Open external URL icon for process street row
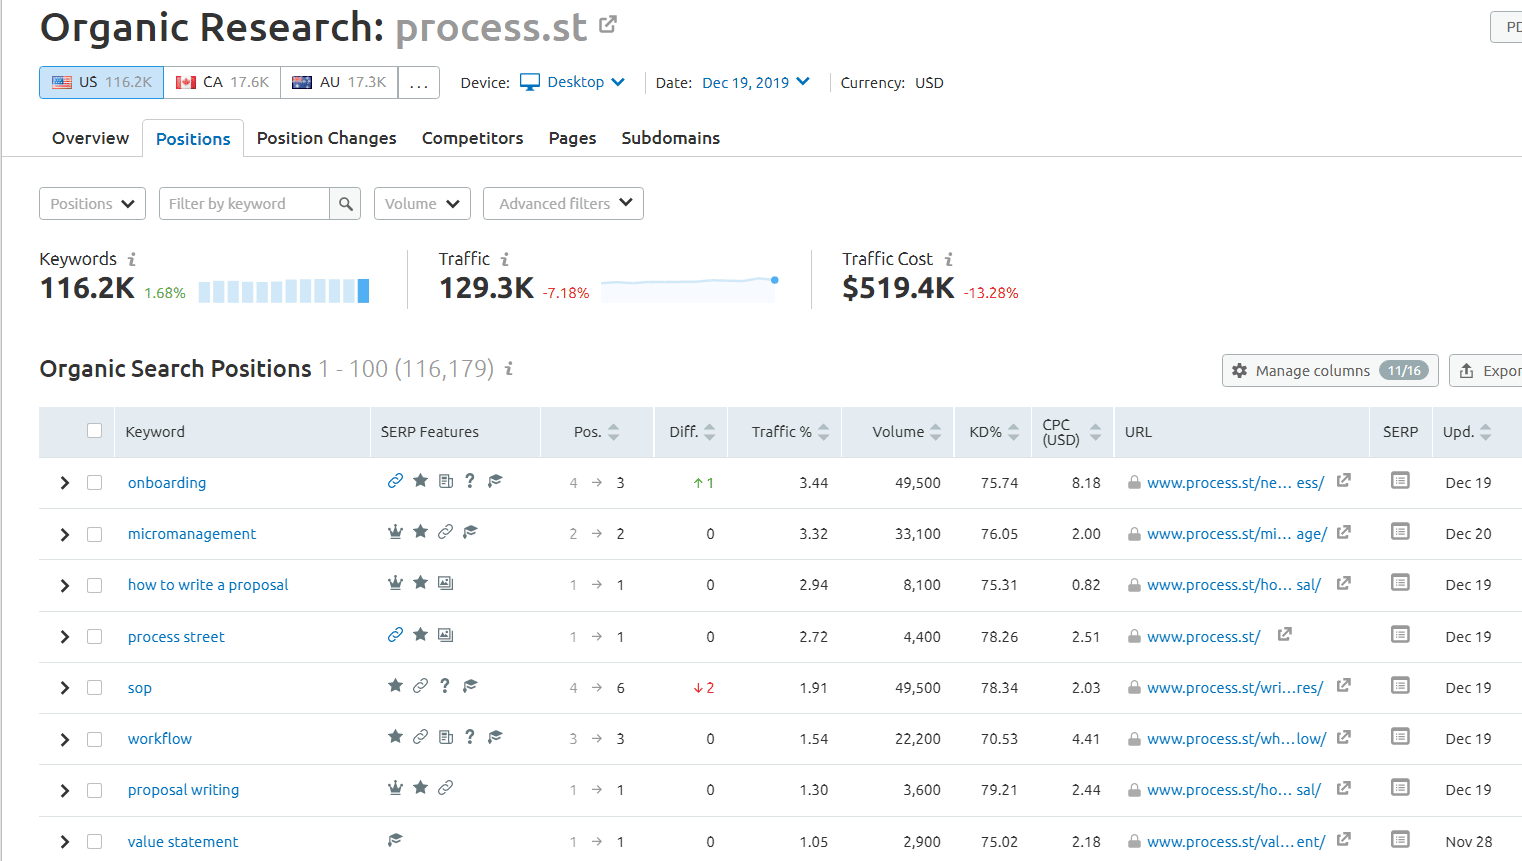The image size is (1522, 861). 1285,634
